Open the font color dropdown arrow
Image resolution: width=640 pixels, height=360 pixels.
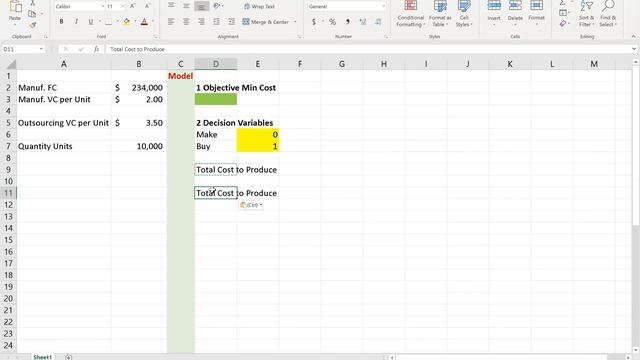click(153, 22)
